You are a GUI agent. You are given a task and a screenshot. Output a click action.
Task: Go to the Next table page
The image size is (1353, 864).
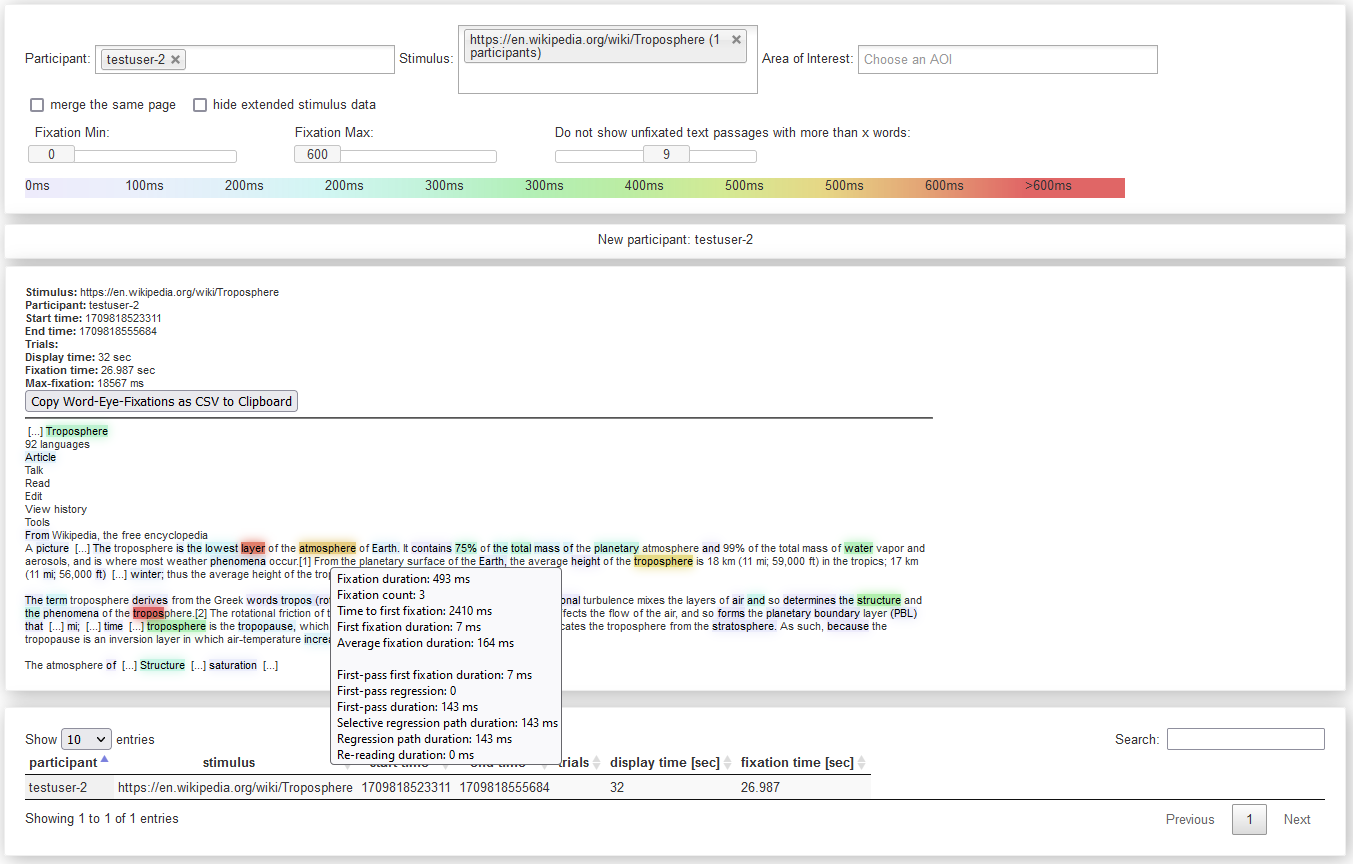[1297, 819]
